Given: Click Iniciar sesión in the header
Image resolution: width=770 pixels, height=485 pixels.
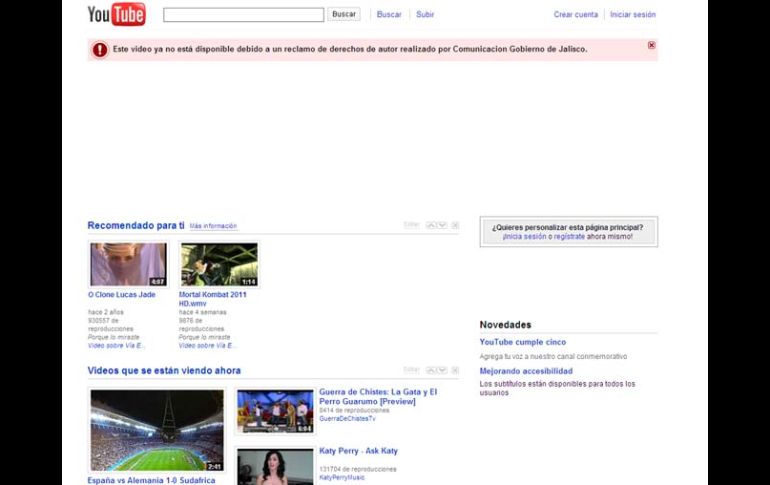Looking at the screenshot, I should pyautogui.click(x=633, y=15).
